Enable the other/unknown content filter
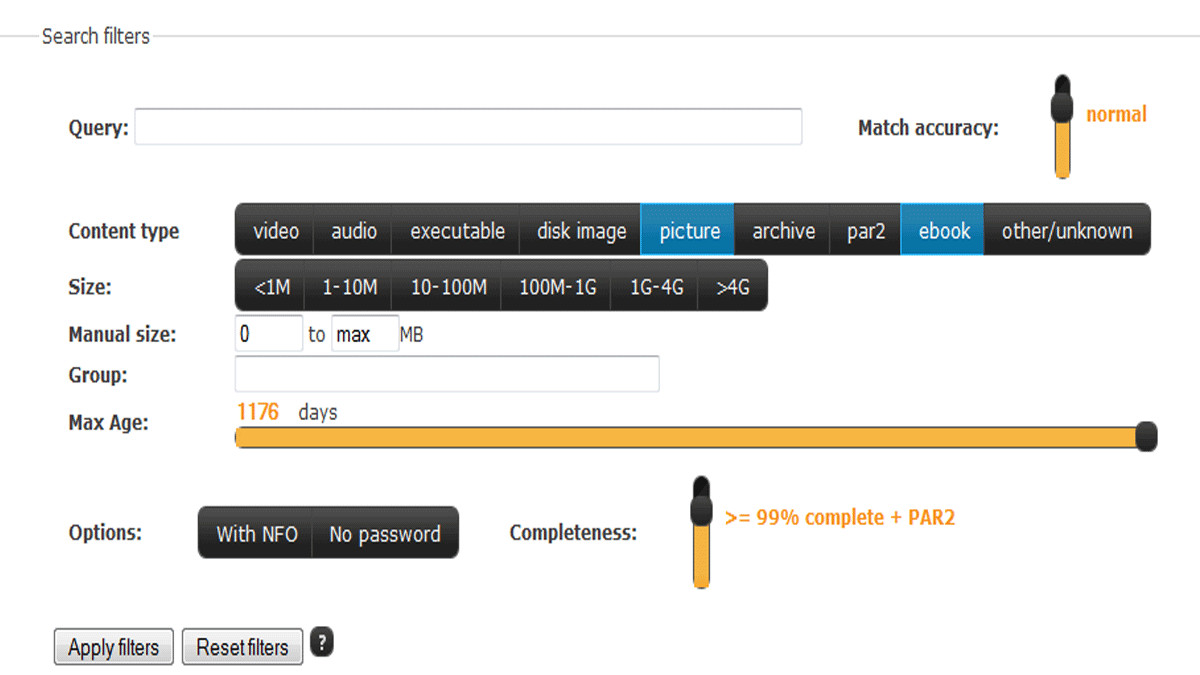 tap(1067, 231)
